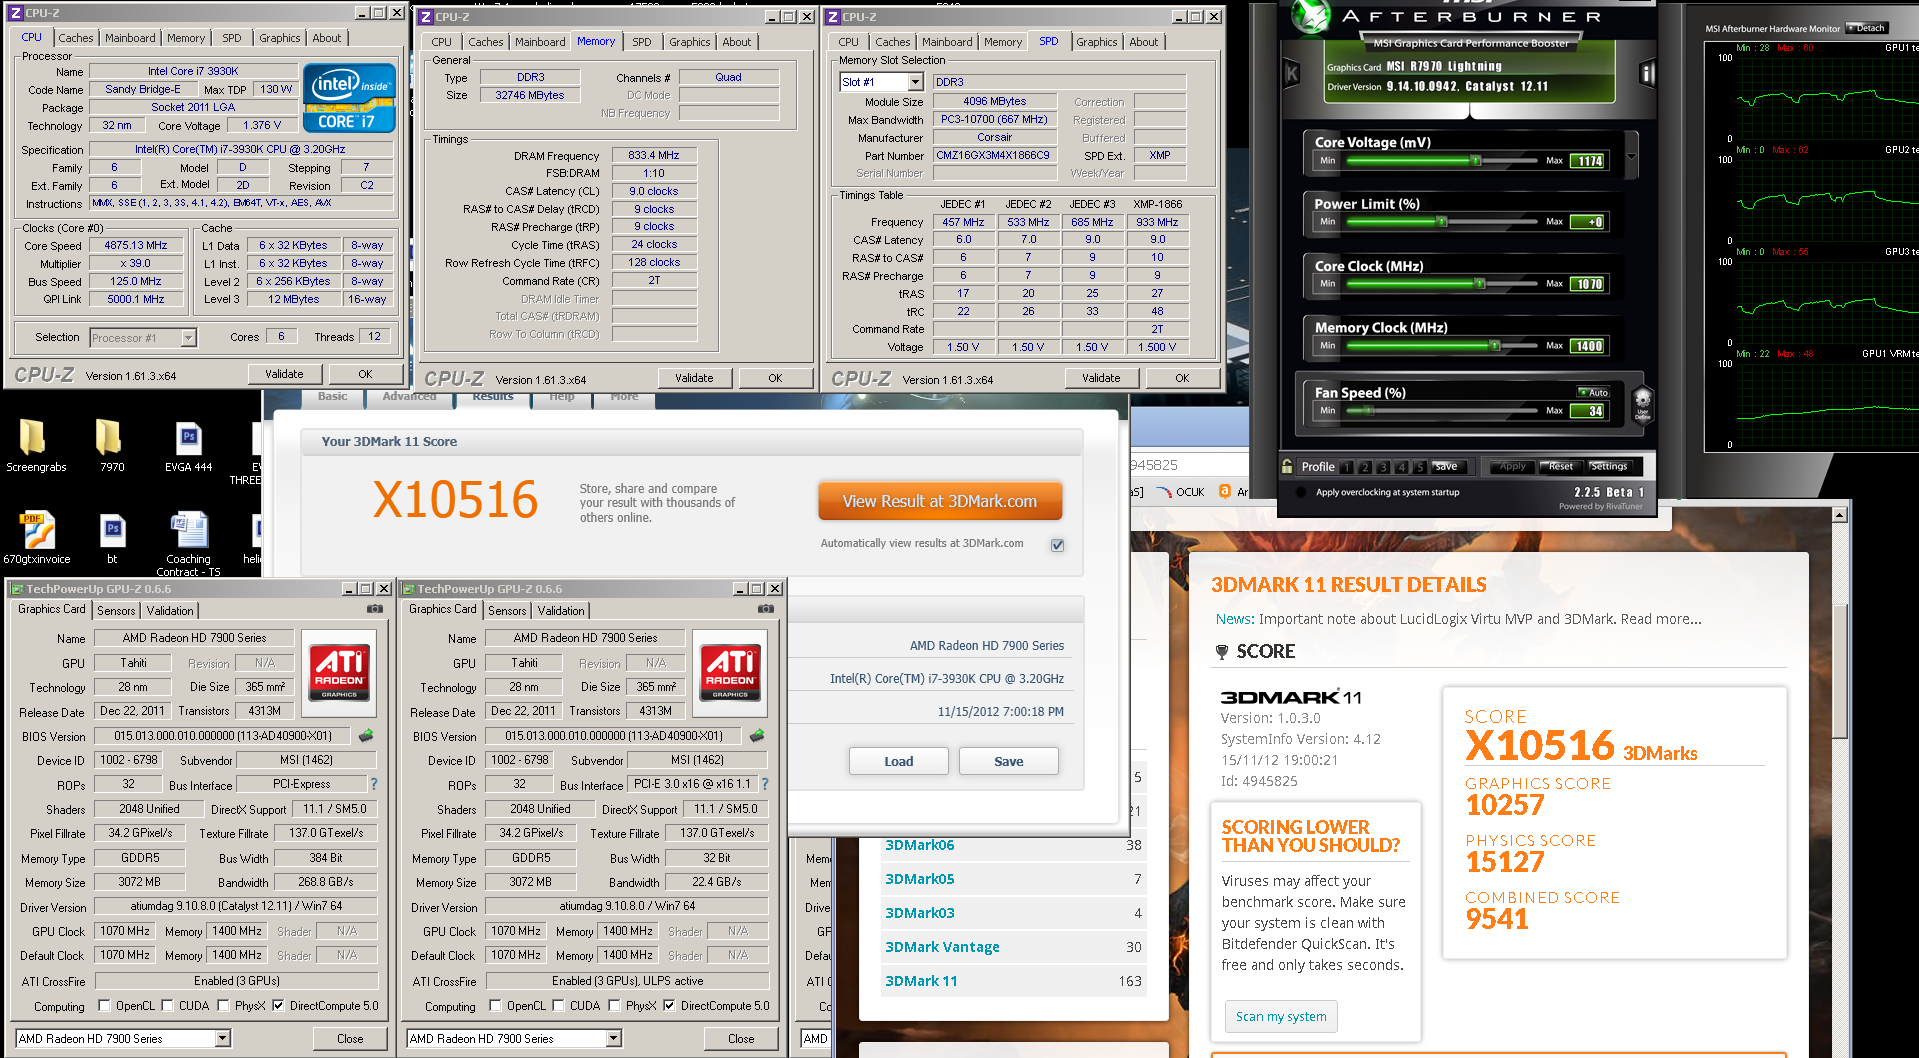Click BIOS save chip icon in right GPU-Z
The width and height of the screenshot is (1919, 1058).
[757, 736]
